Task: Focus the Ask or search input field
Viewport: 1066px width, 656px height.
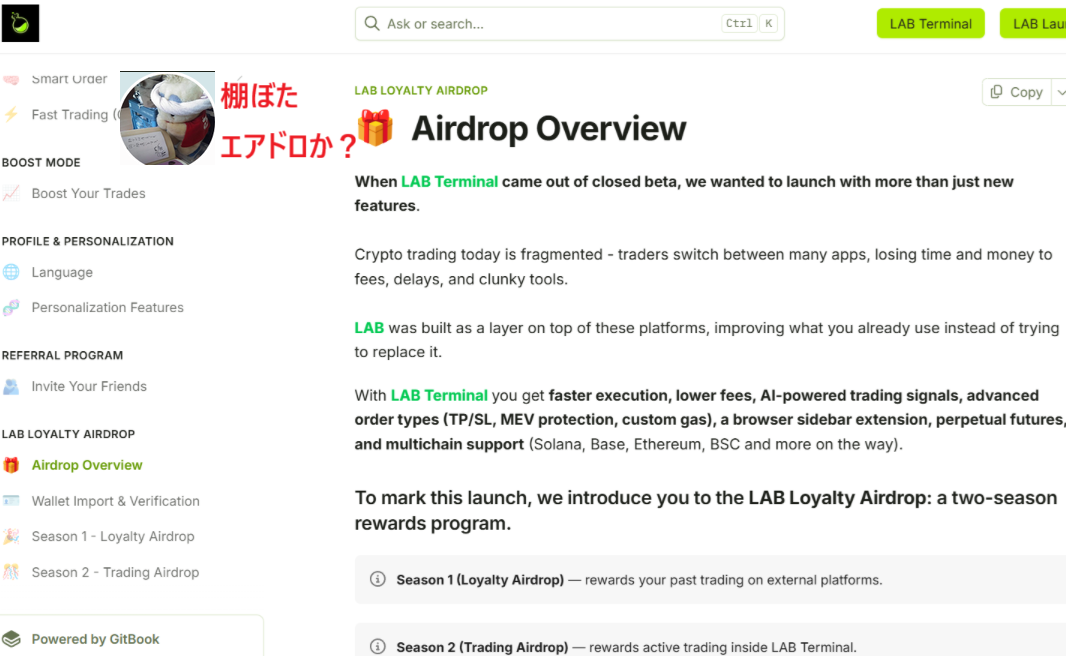Action: pyautogui.click(x=550, y=24)
